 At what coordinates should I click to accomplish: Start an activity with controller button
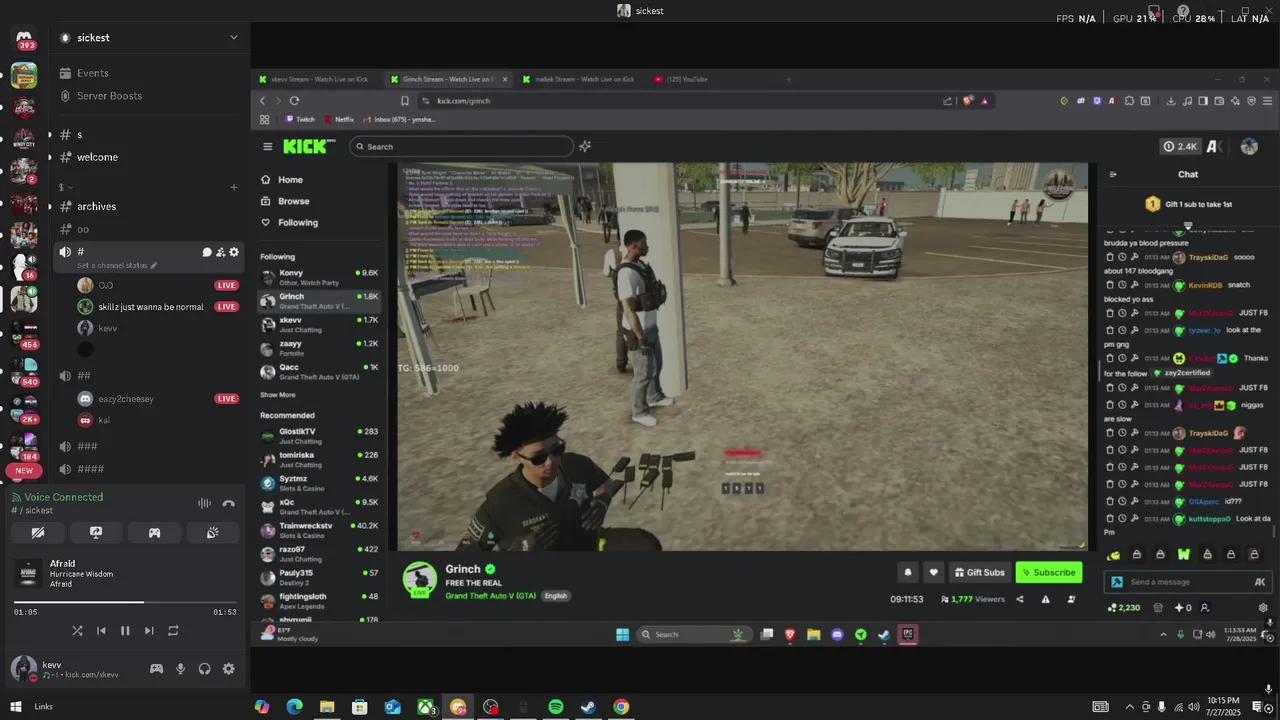(154, 533)
